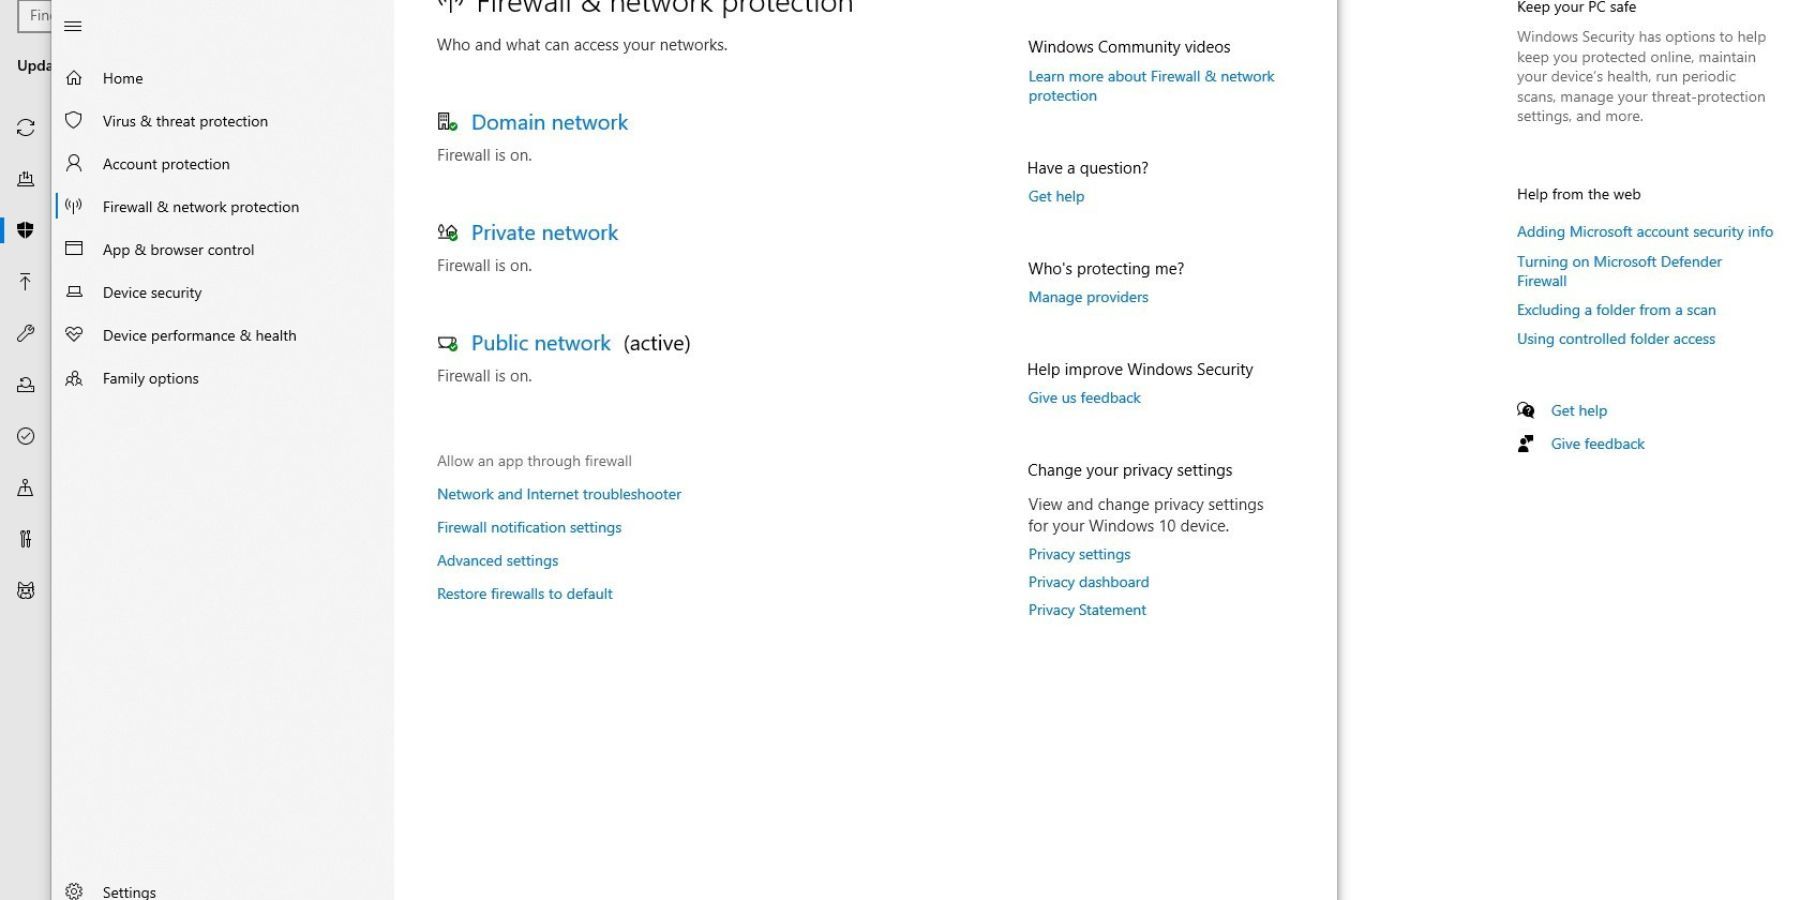The height and width of the screenshot is (900, 1800).
Task: Click Restore firewalls to default
Action: click(x=524, y=593)
